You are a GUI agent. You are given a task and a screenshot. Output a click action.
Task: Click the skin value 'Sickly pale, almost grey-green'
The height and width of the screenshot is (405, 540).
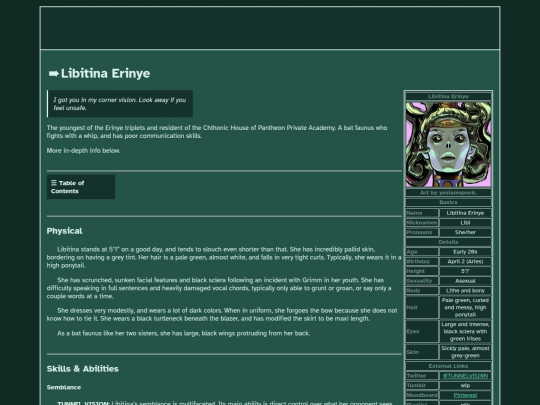coord(465,352)
